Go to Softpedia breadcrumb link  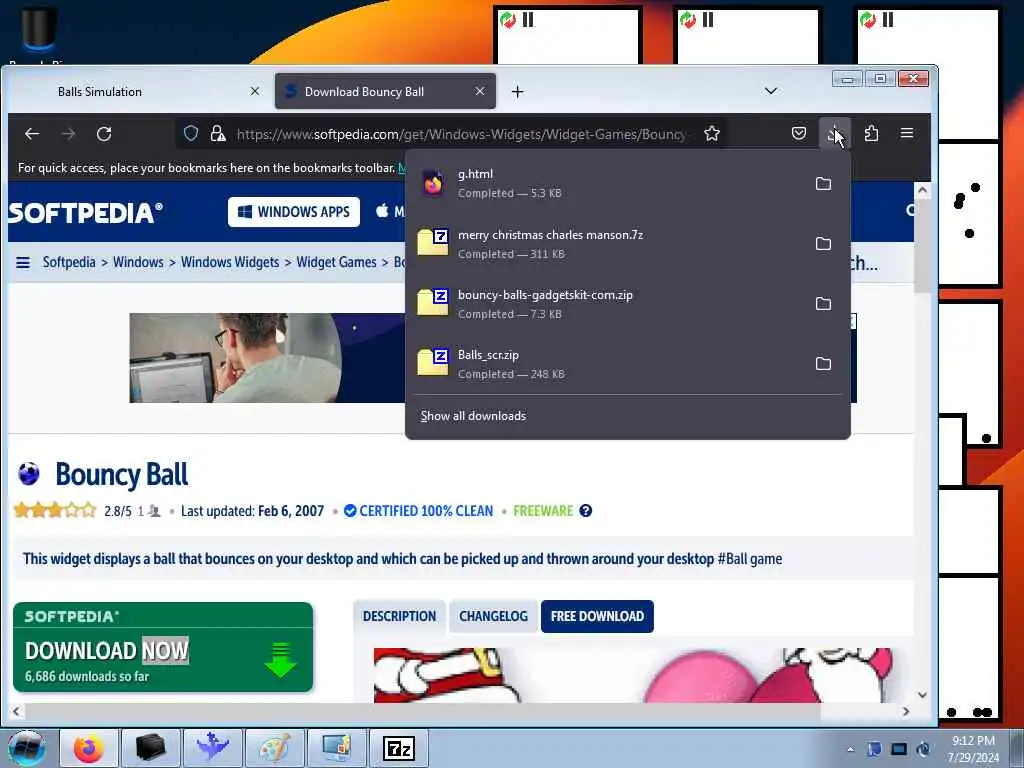pos(69,263)
